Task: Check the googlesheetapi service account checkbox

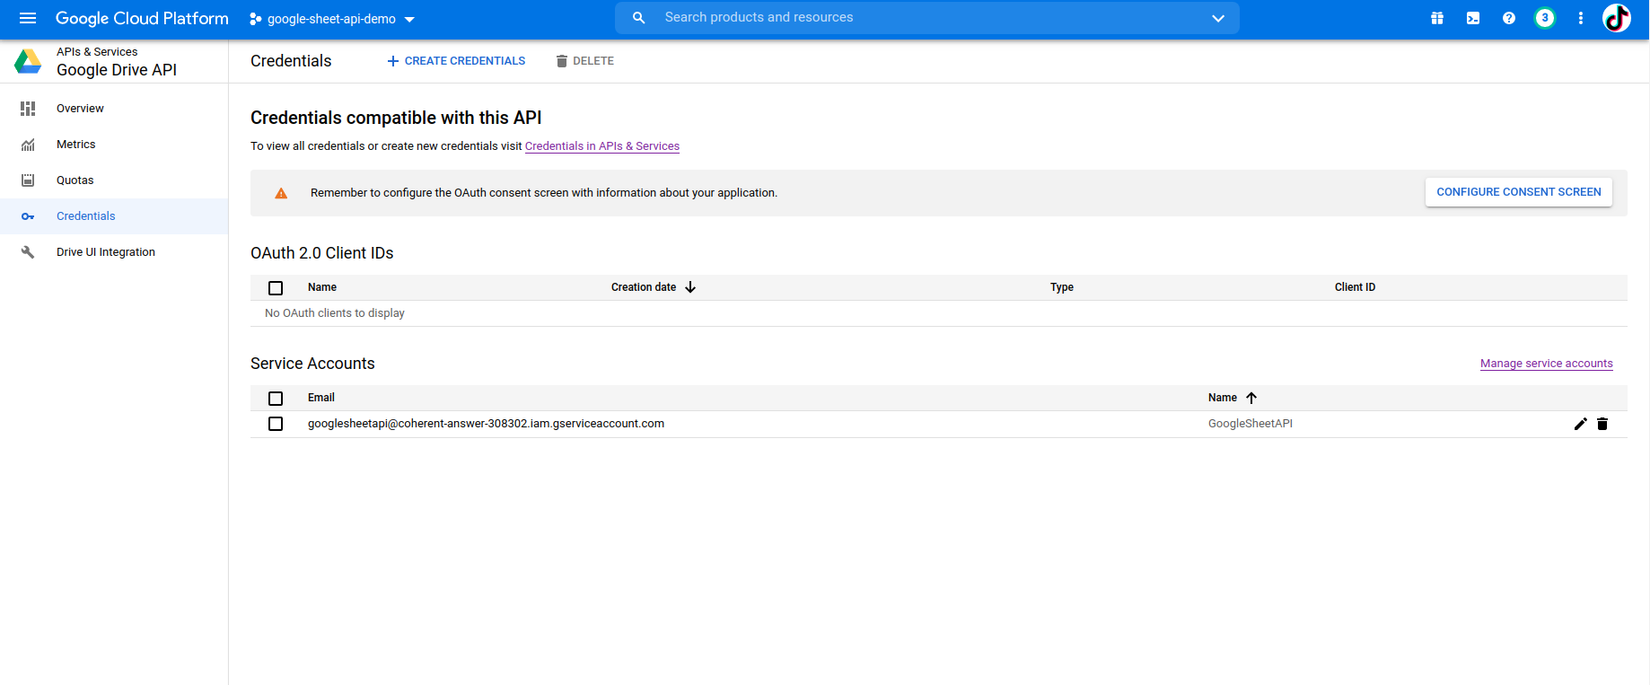Action: point(276,424)
